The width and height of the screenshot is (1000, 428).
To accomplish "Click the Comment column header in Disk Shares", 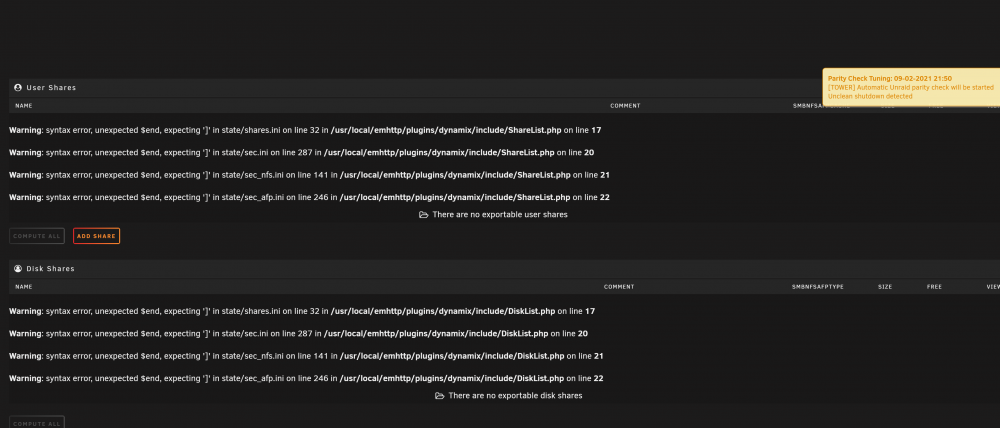I will [619, 287].
